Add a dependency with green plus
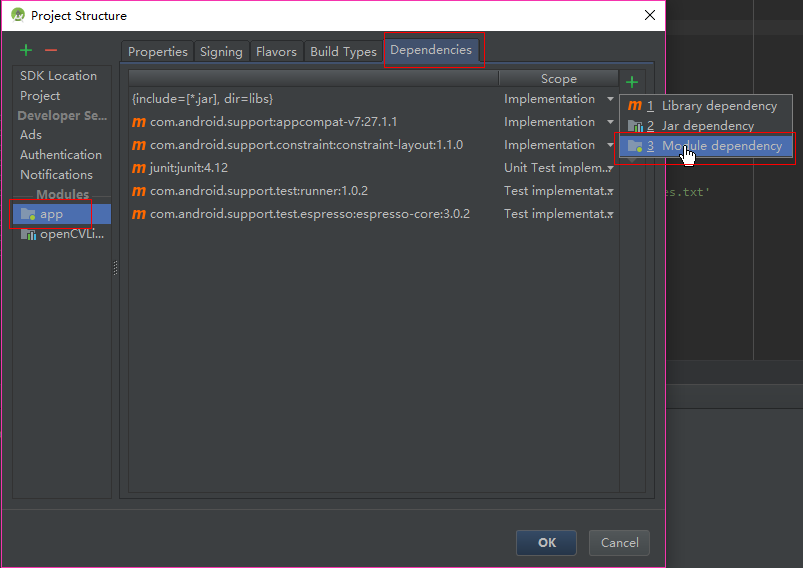The height and width of the screenshot is (568, 803). (632, 82)
